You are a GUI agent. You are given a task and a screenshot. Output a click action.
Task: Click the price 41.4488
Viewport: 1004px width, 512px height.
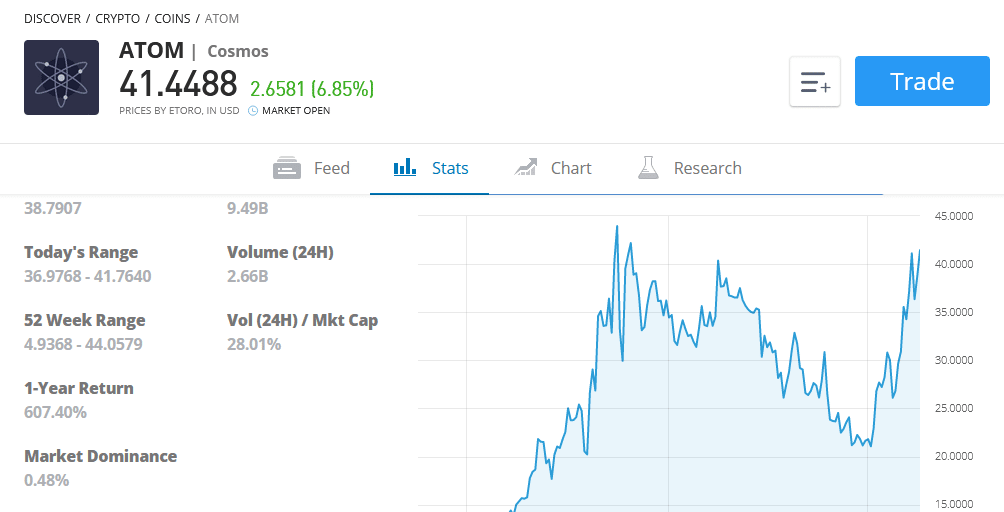[178, 84]
